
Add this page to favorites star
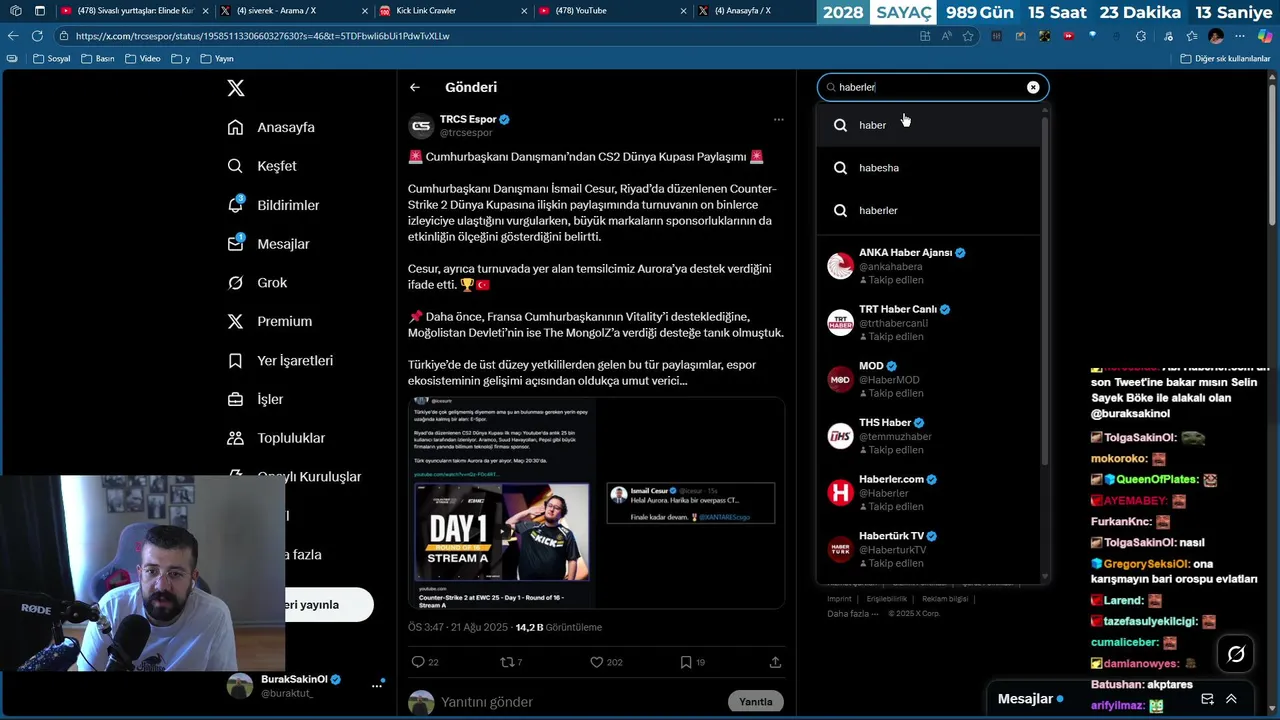(968, 36)
